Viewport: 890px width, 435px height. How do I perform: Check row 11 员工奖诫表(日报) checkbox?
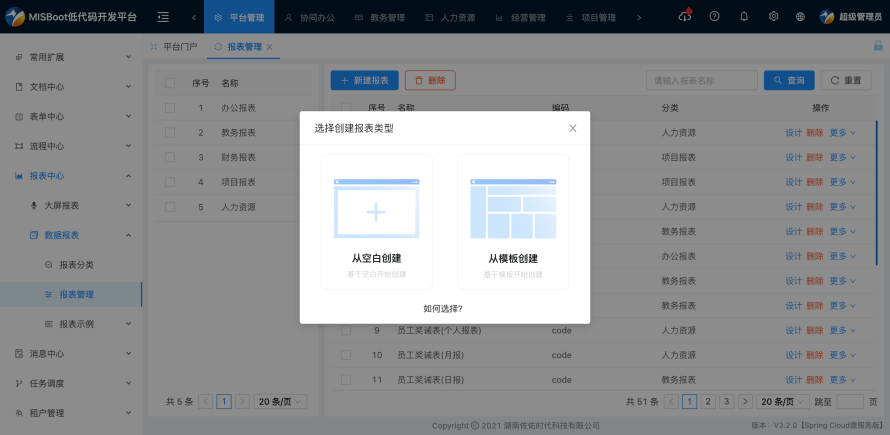point(346,379)
